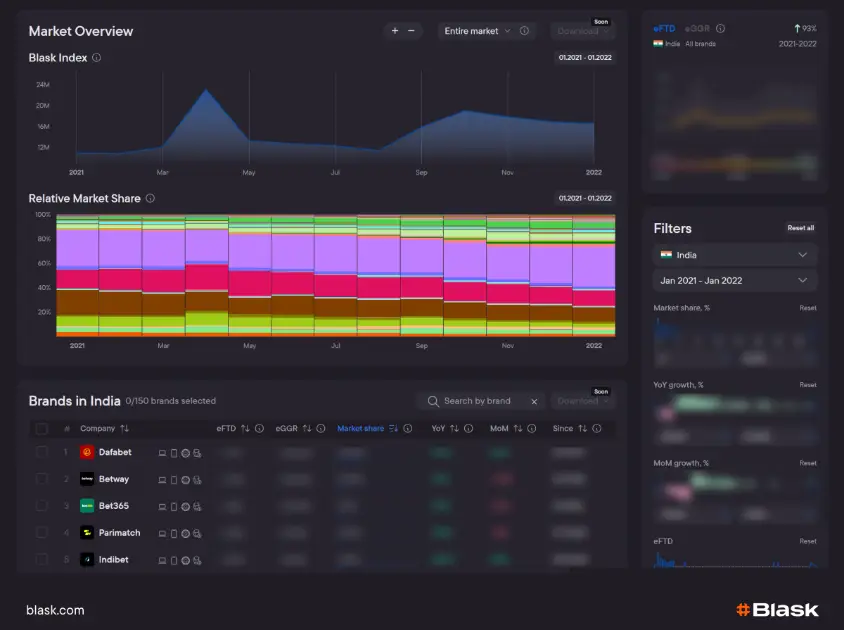Clear the brand search with the X icon

[x=534, y=401]
